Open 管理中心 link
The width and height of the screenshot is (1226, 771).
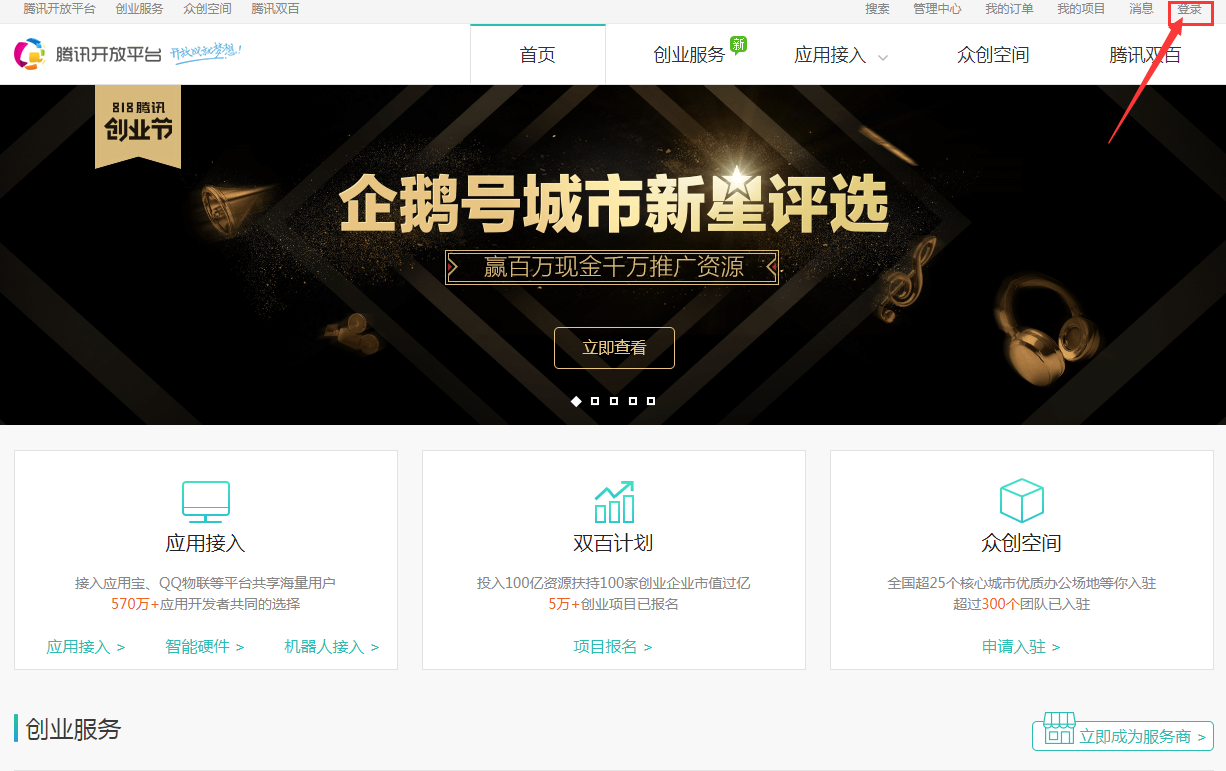[937, 9]
